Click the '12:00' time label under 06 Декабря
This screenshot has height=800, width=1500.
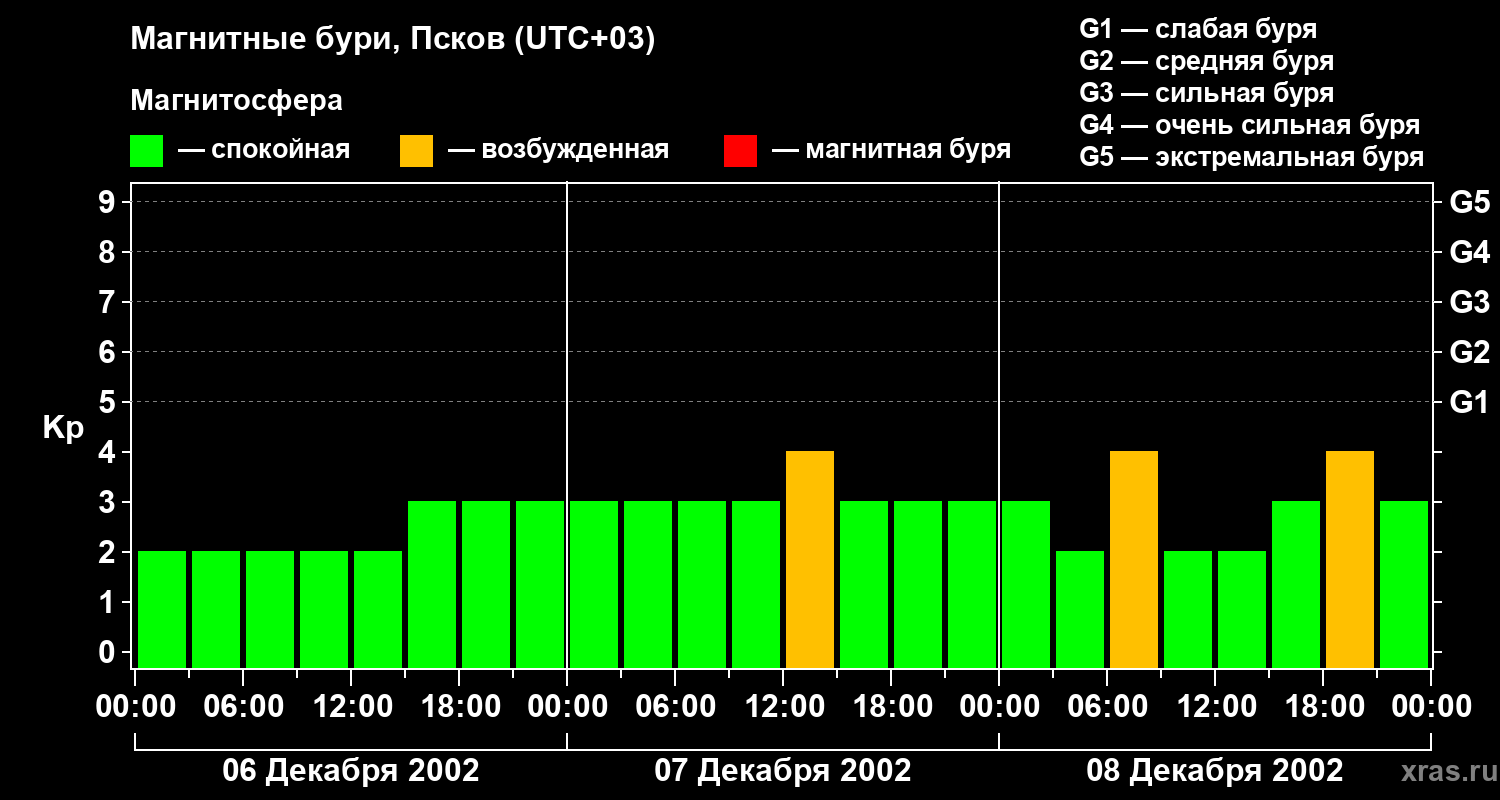(x=351, y=707)
